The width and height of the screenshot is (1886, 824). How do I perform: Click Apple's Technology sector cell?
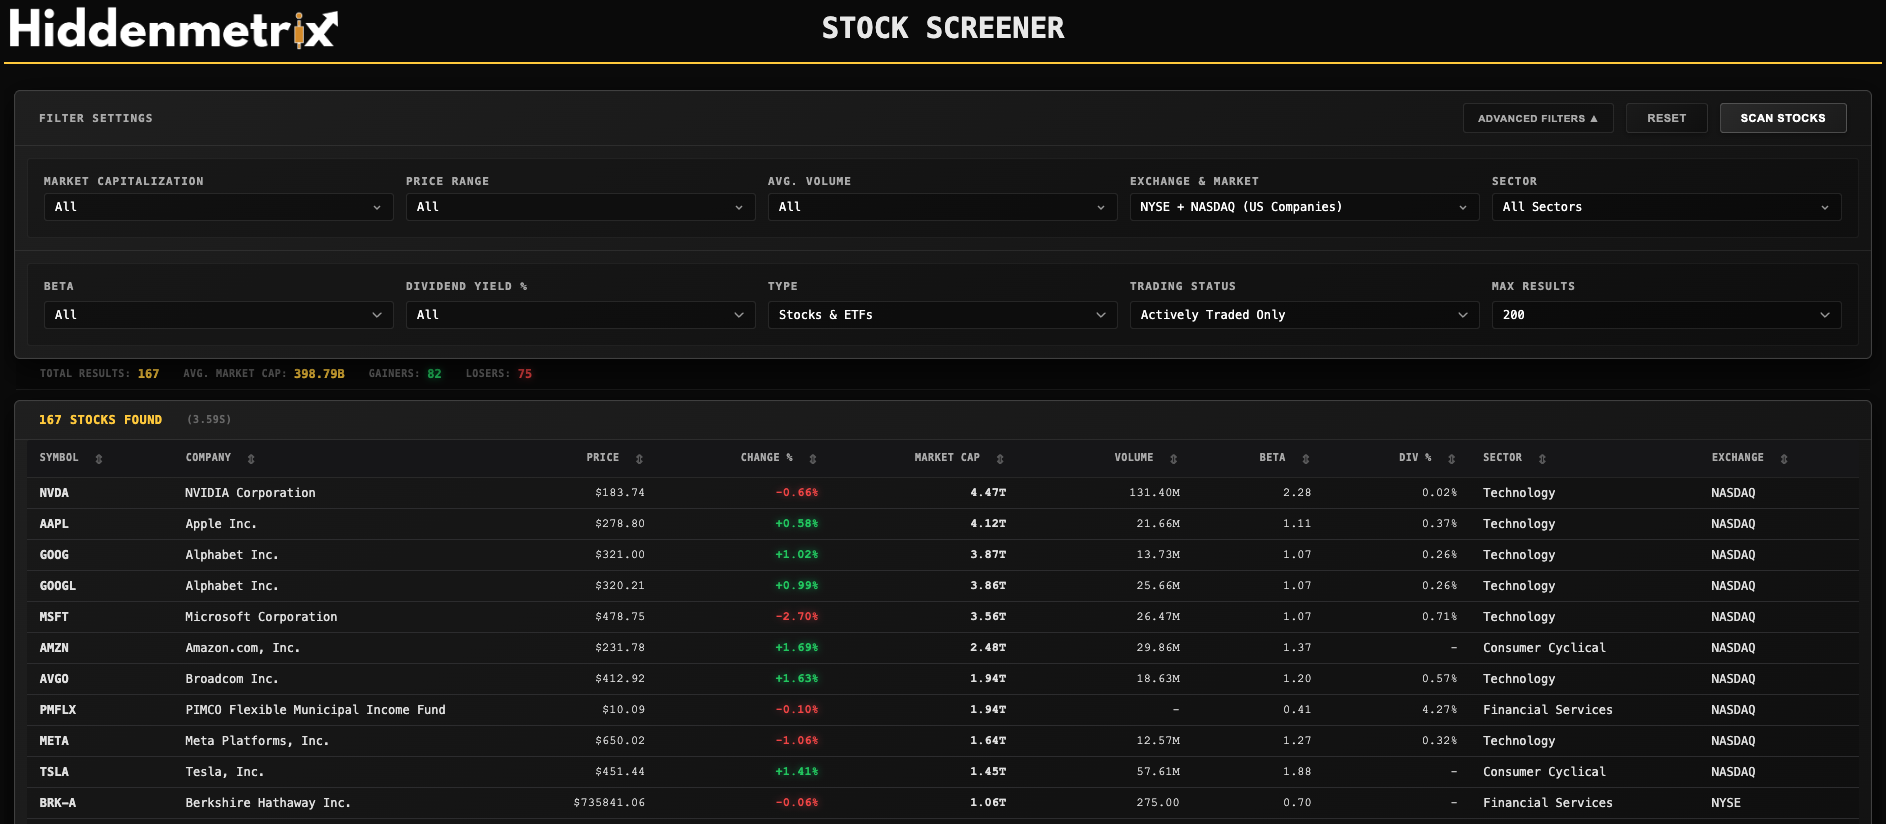click(1519, 524)
